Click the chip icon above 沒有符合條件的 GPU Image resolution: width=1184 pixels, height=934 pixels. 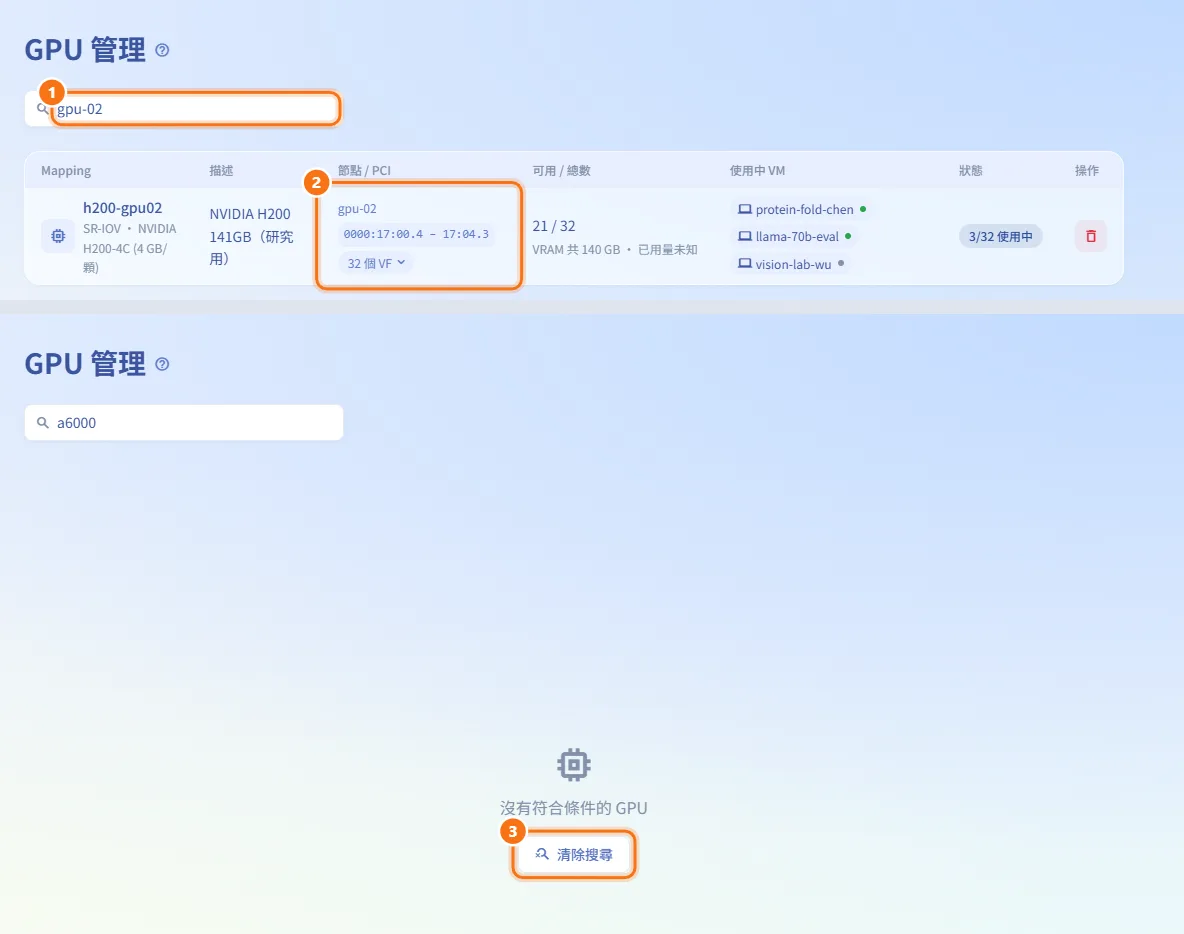[x=574, y=765]
